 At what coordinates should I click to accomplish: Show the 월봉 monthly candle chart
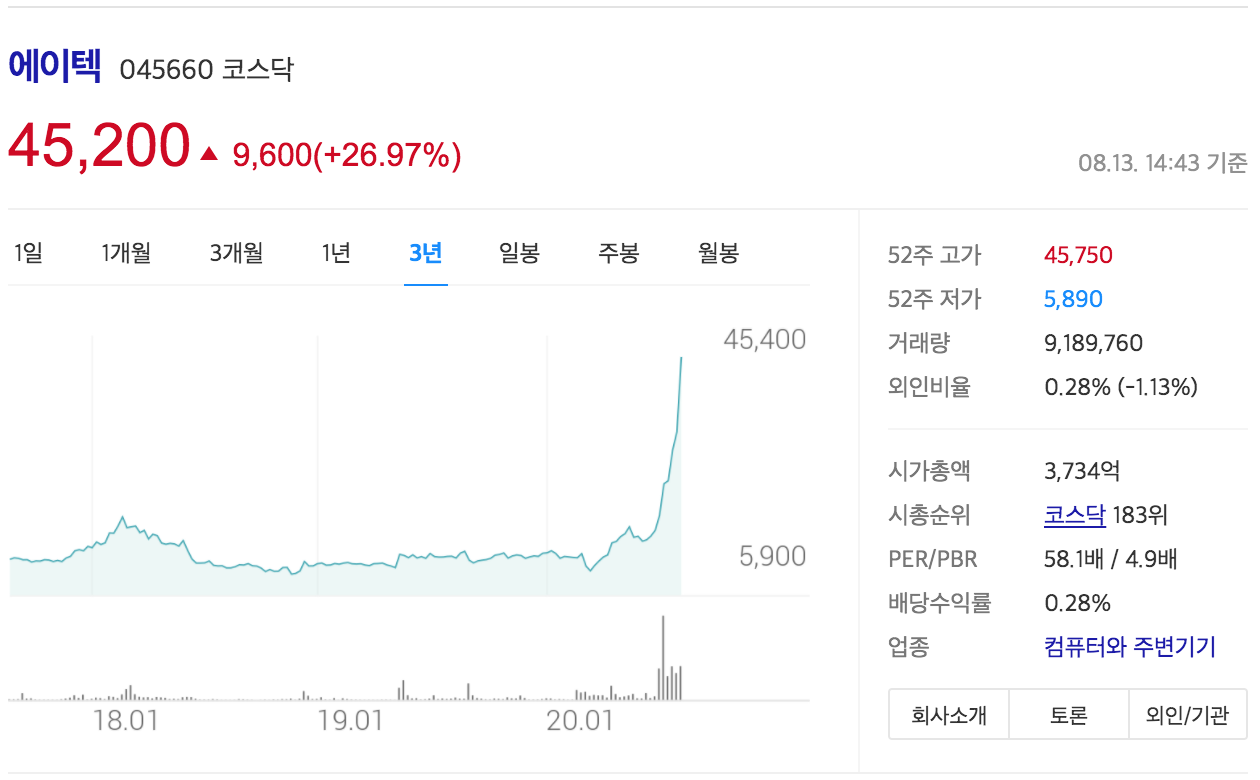point(718,253)
